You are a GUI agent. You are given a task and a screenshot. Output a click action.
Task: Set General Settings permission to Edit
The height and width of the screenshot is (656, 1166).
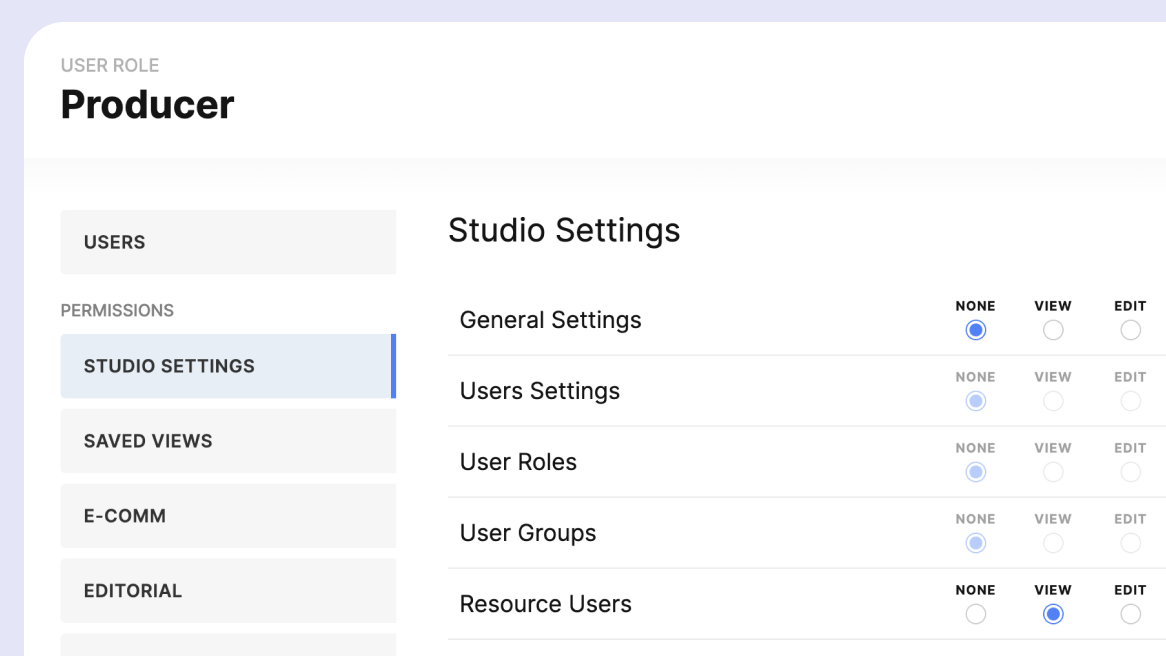(1130, 330)
